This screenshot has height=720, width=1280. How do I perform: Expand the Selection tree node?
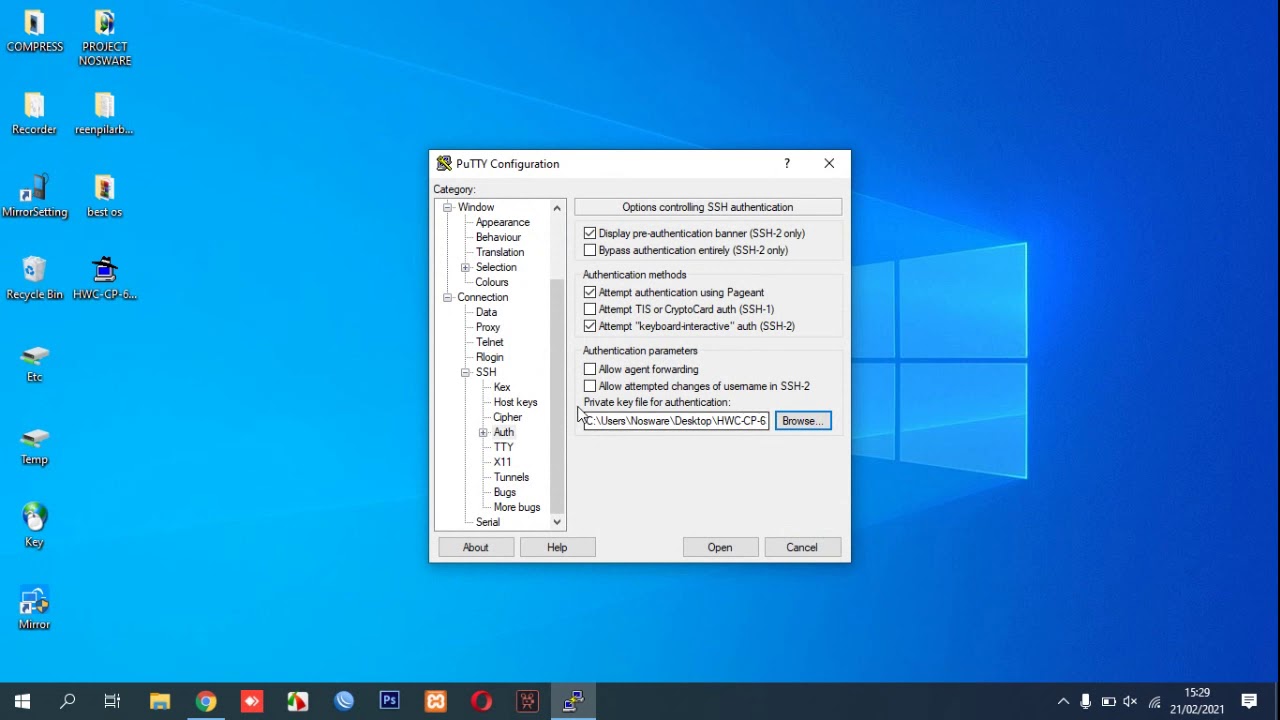click(465, 267)
